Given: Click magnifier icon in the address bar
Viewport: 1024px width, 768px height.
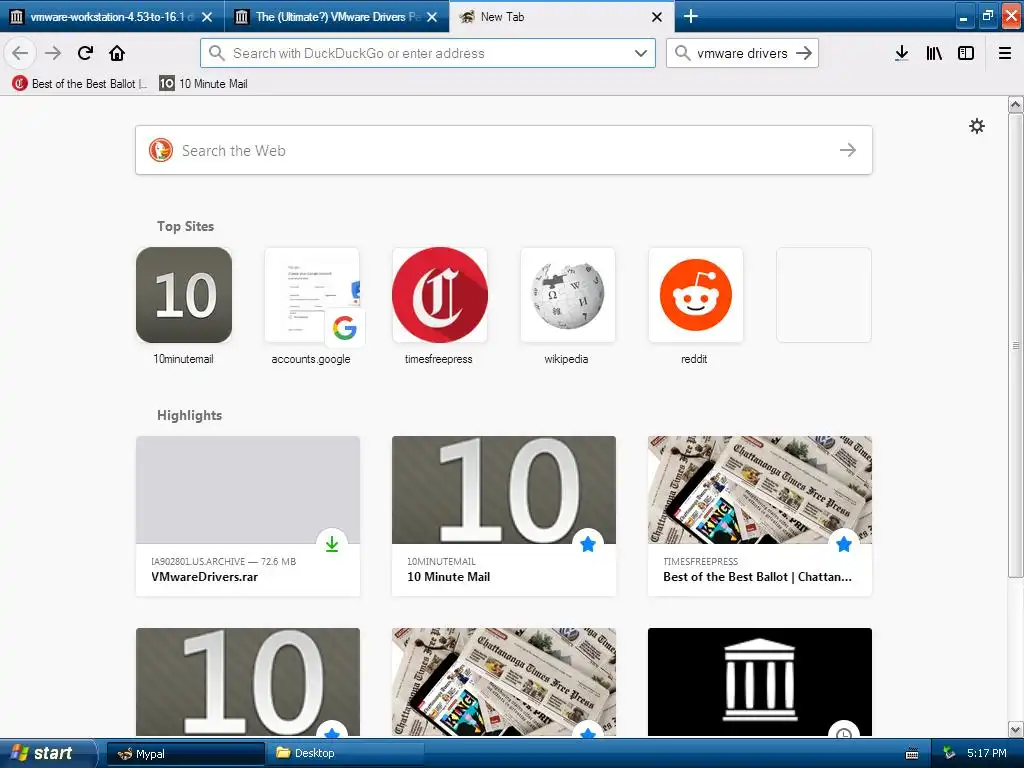Looking at the screenshot, I should tap(217, 53).
